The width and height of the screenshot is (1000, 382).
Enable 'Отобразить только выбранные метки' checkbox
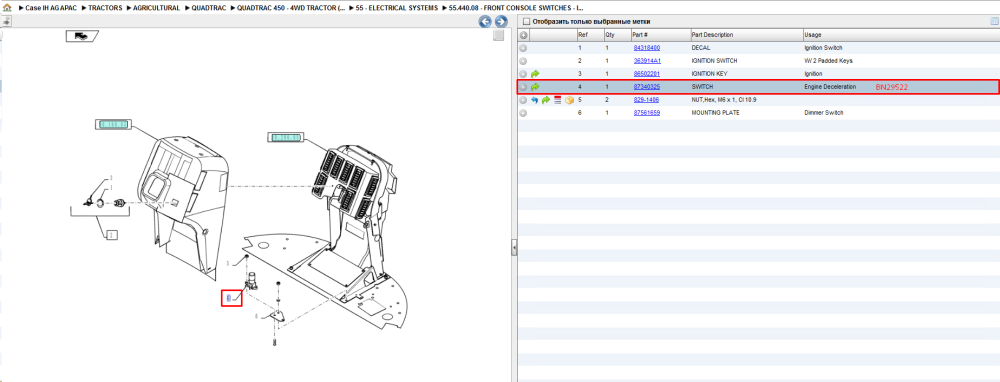[x=526, y=22]
